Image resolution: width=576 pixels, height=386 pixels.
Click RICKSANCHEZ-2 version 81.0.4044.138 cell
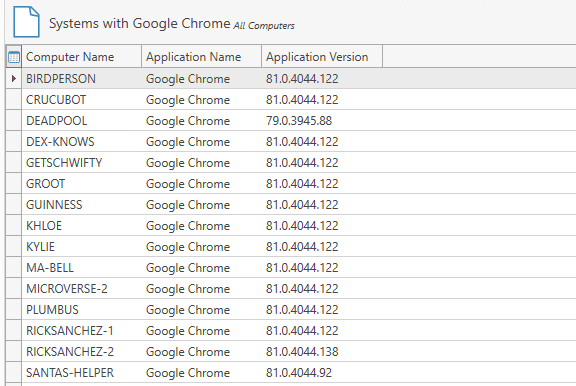pyautogui.click(x=322, y=352)
